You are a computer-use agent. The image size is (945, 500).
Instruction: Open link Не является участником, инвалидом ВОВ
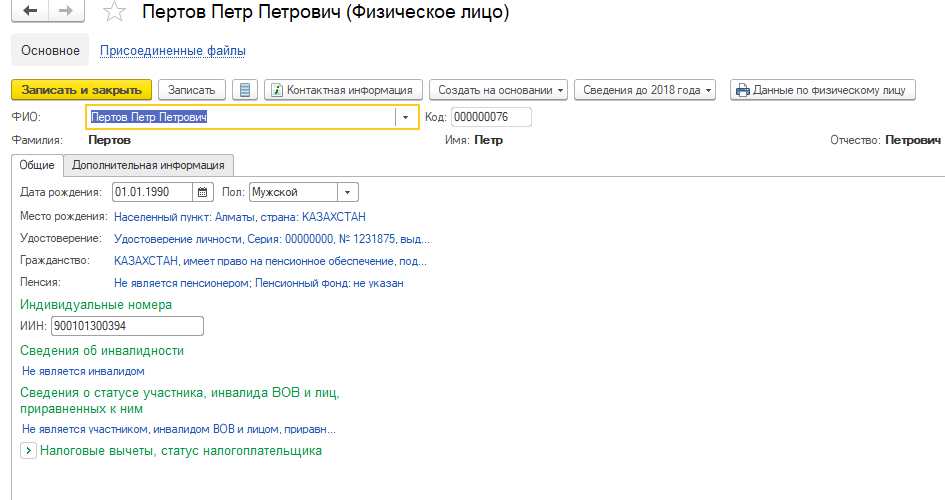[x=179, y=430]
